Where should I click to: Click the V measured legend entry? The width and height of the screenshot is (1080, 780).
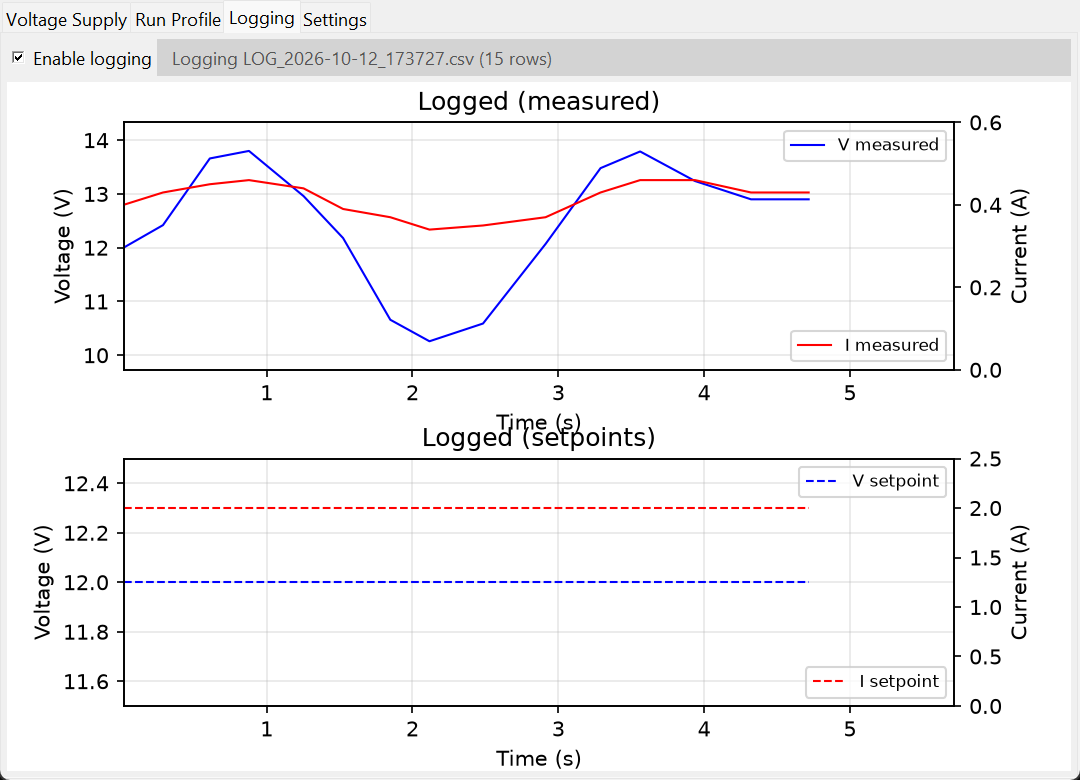click(x=865, y=145)
